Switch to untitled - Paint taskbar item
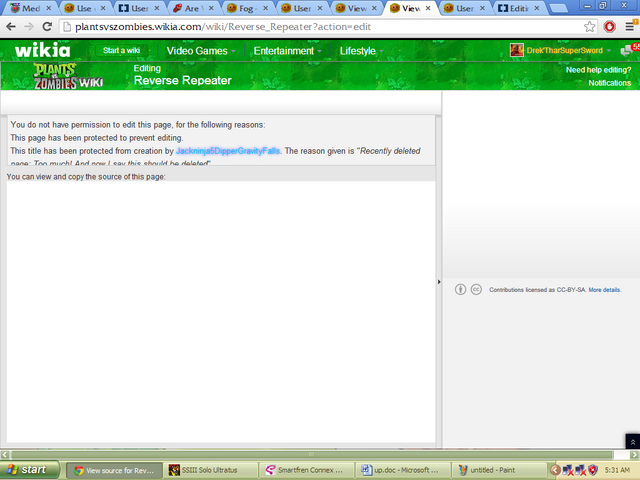The image size is (640, 480). pos(500,470)
